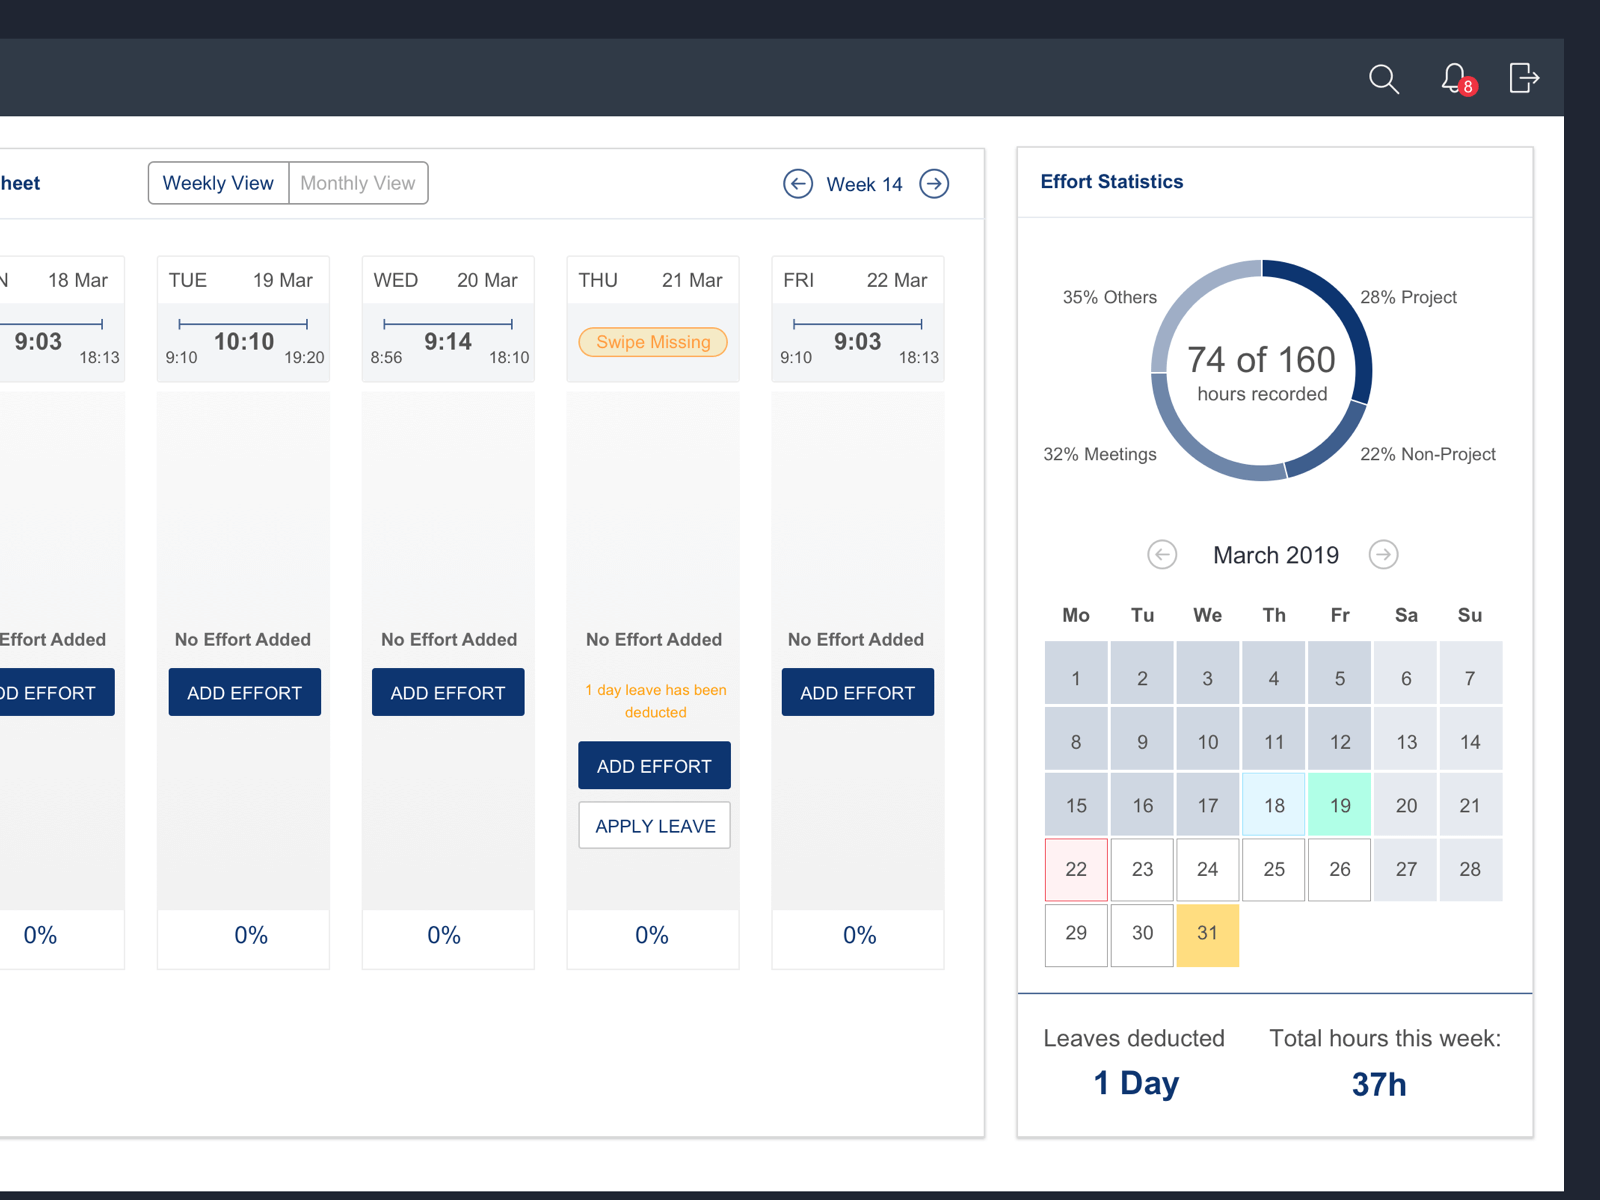Screen dimensions: 1600x1200
Task: Click Tuesday's swipe time range bar
Action: (243, 324)
